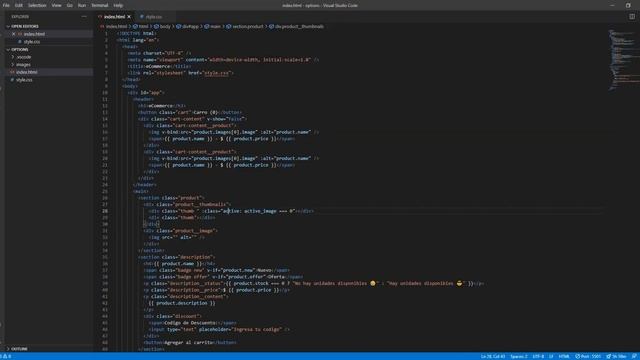Change indentation via Spaces: 2 status item

[x=519, y=356]
